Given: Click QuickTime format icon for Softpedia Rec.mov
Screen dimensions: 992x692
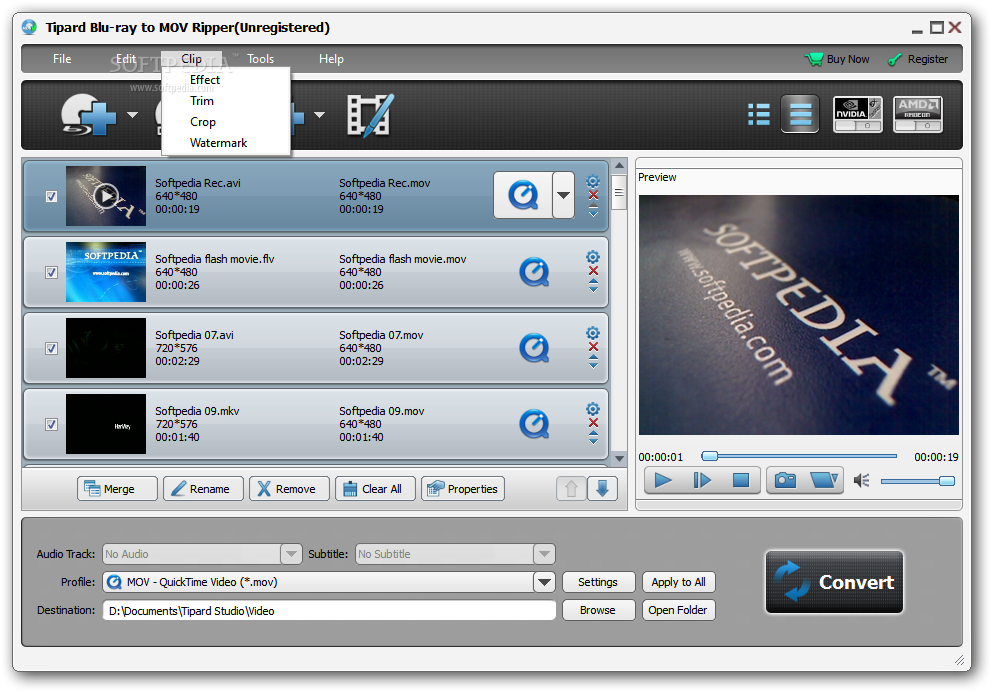Looking at the screenshot, I should click(523, 195).
